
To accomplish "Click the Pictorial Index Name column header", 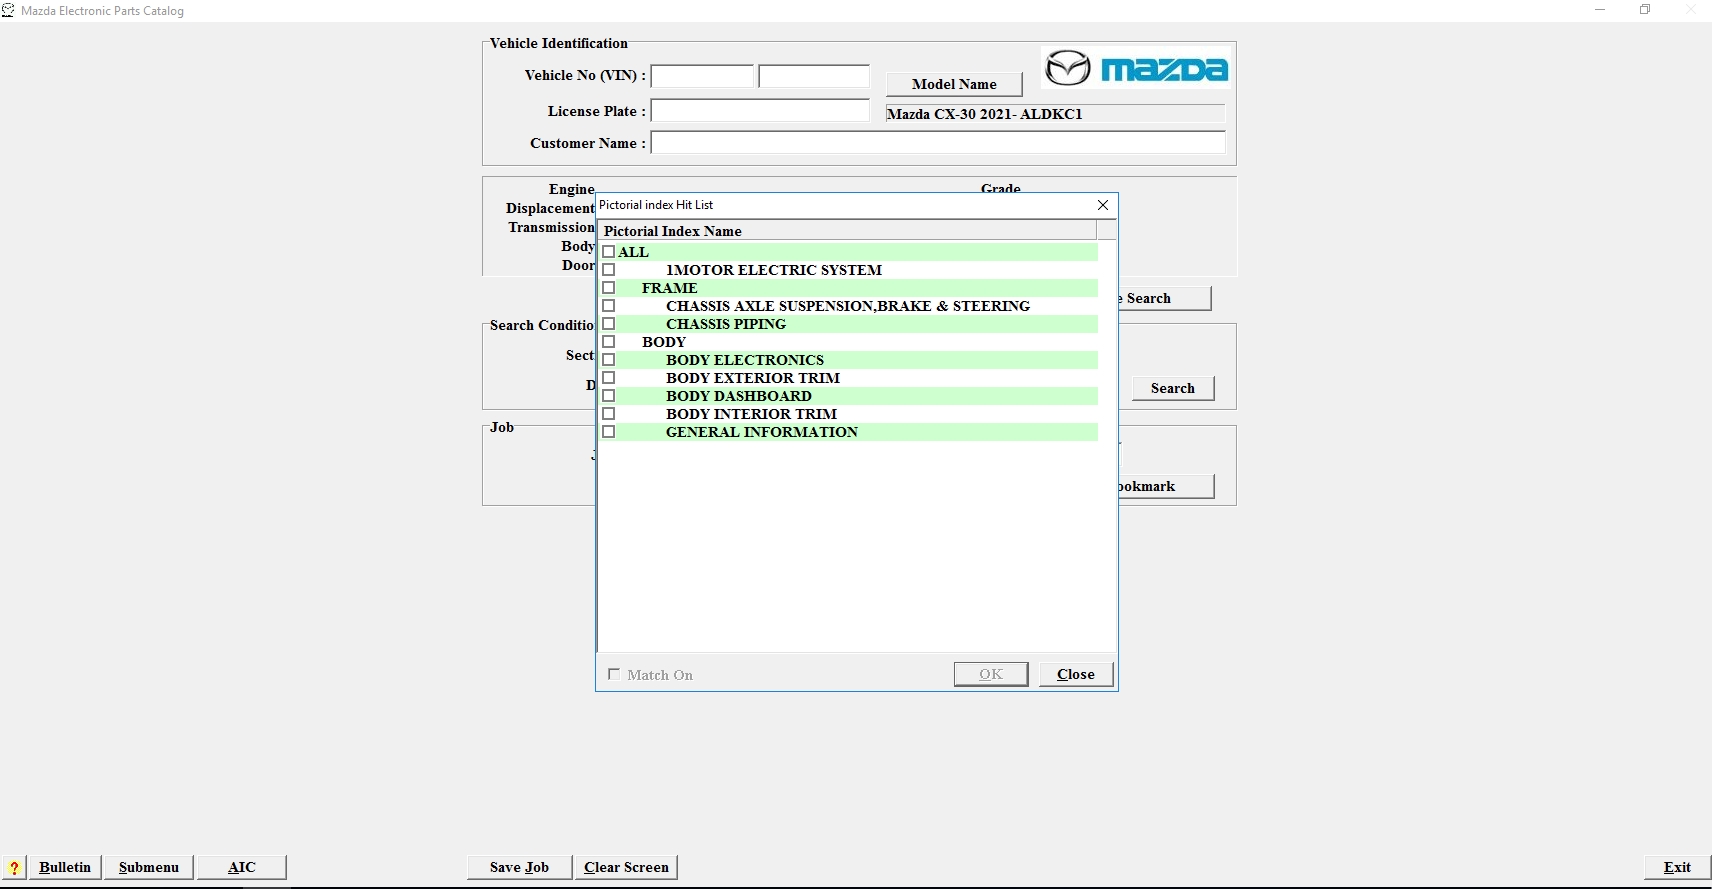I will coord(847,231).
